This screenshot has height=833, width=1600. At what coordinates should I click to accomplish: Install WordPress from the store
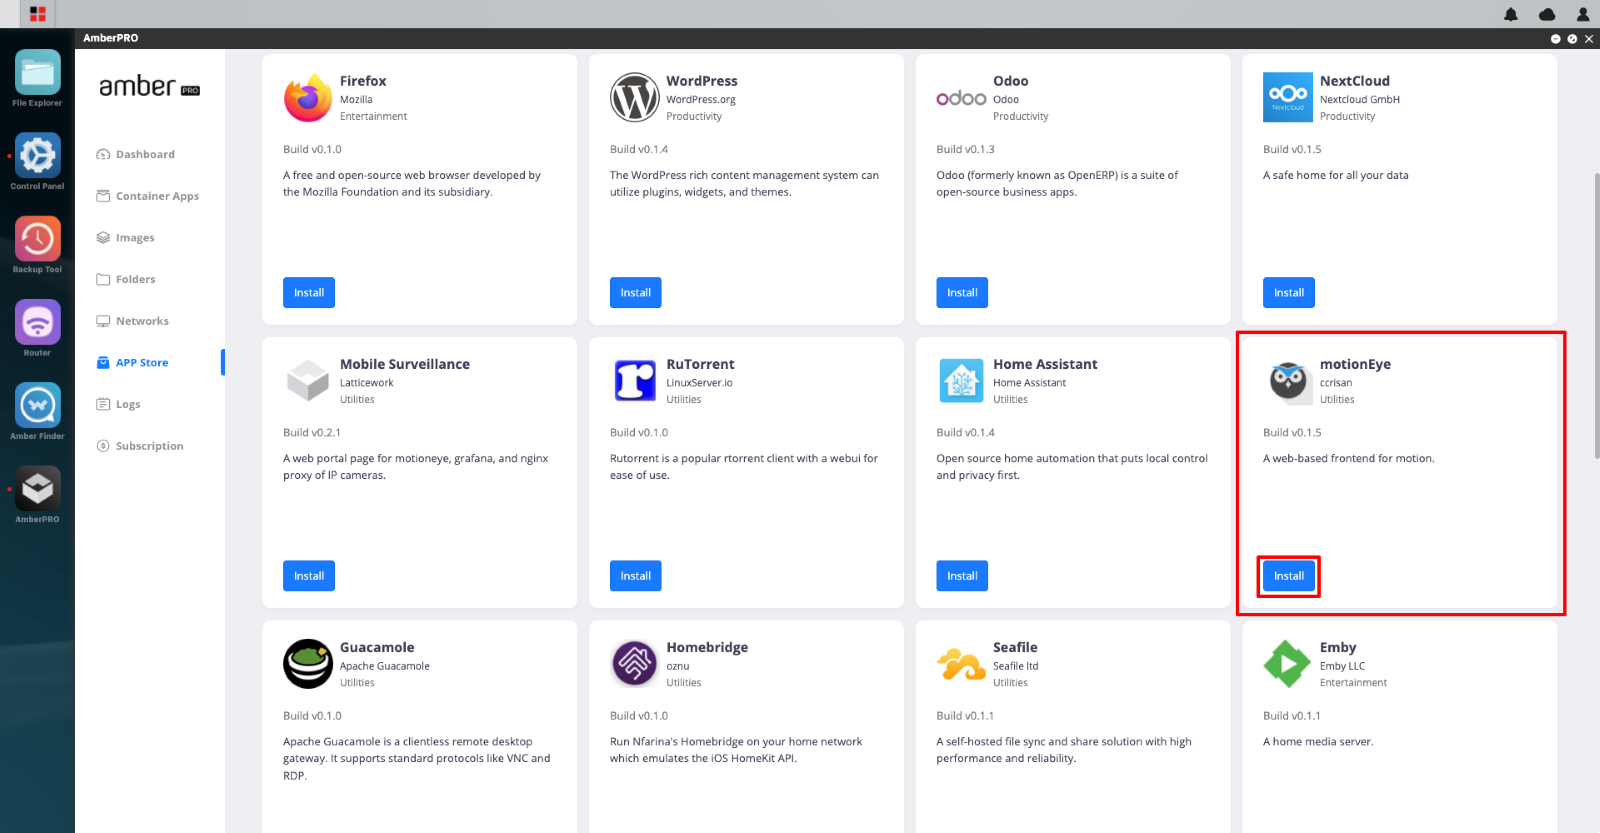tap(635, 293)
